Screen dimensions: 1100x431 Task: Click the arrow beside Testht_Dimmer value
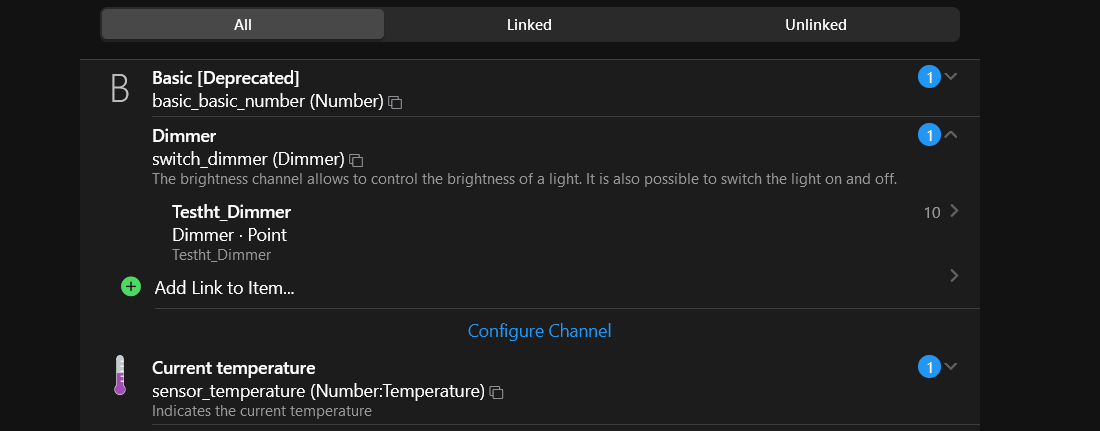954,211
